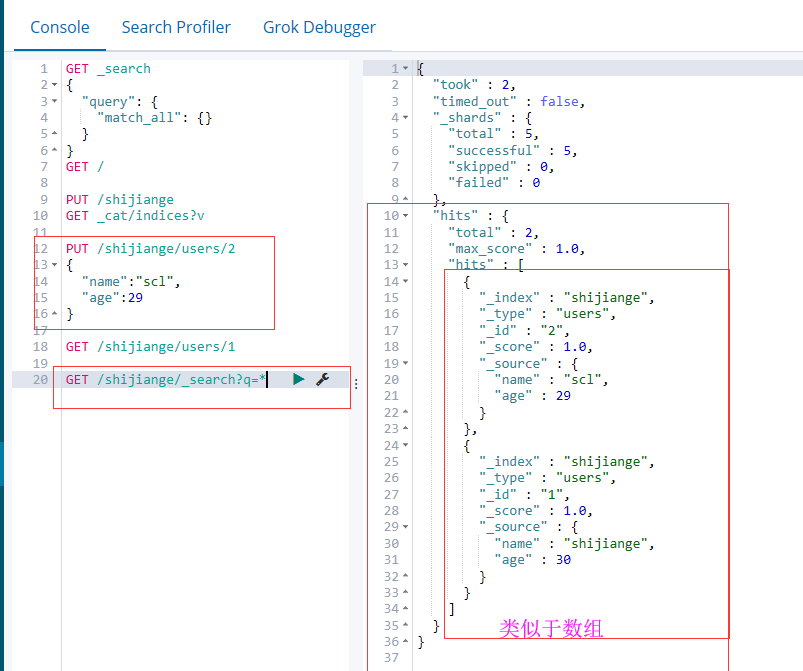Click the '"_id" : "2"' response line

524,331
